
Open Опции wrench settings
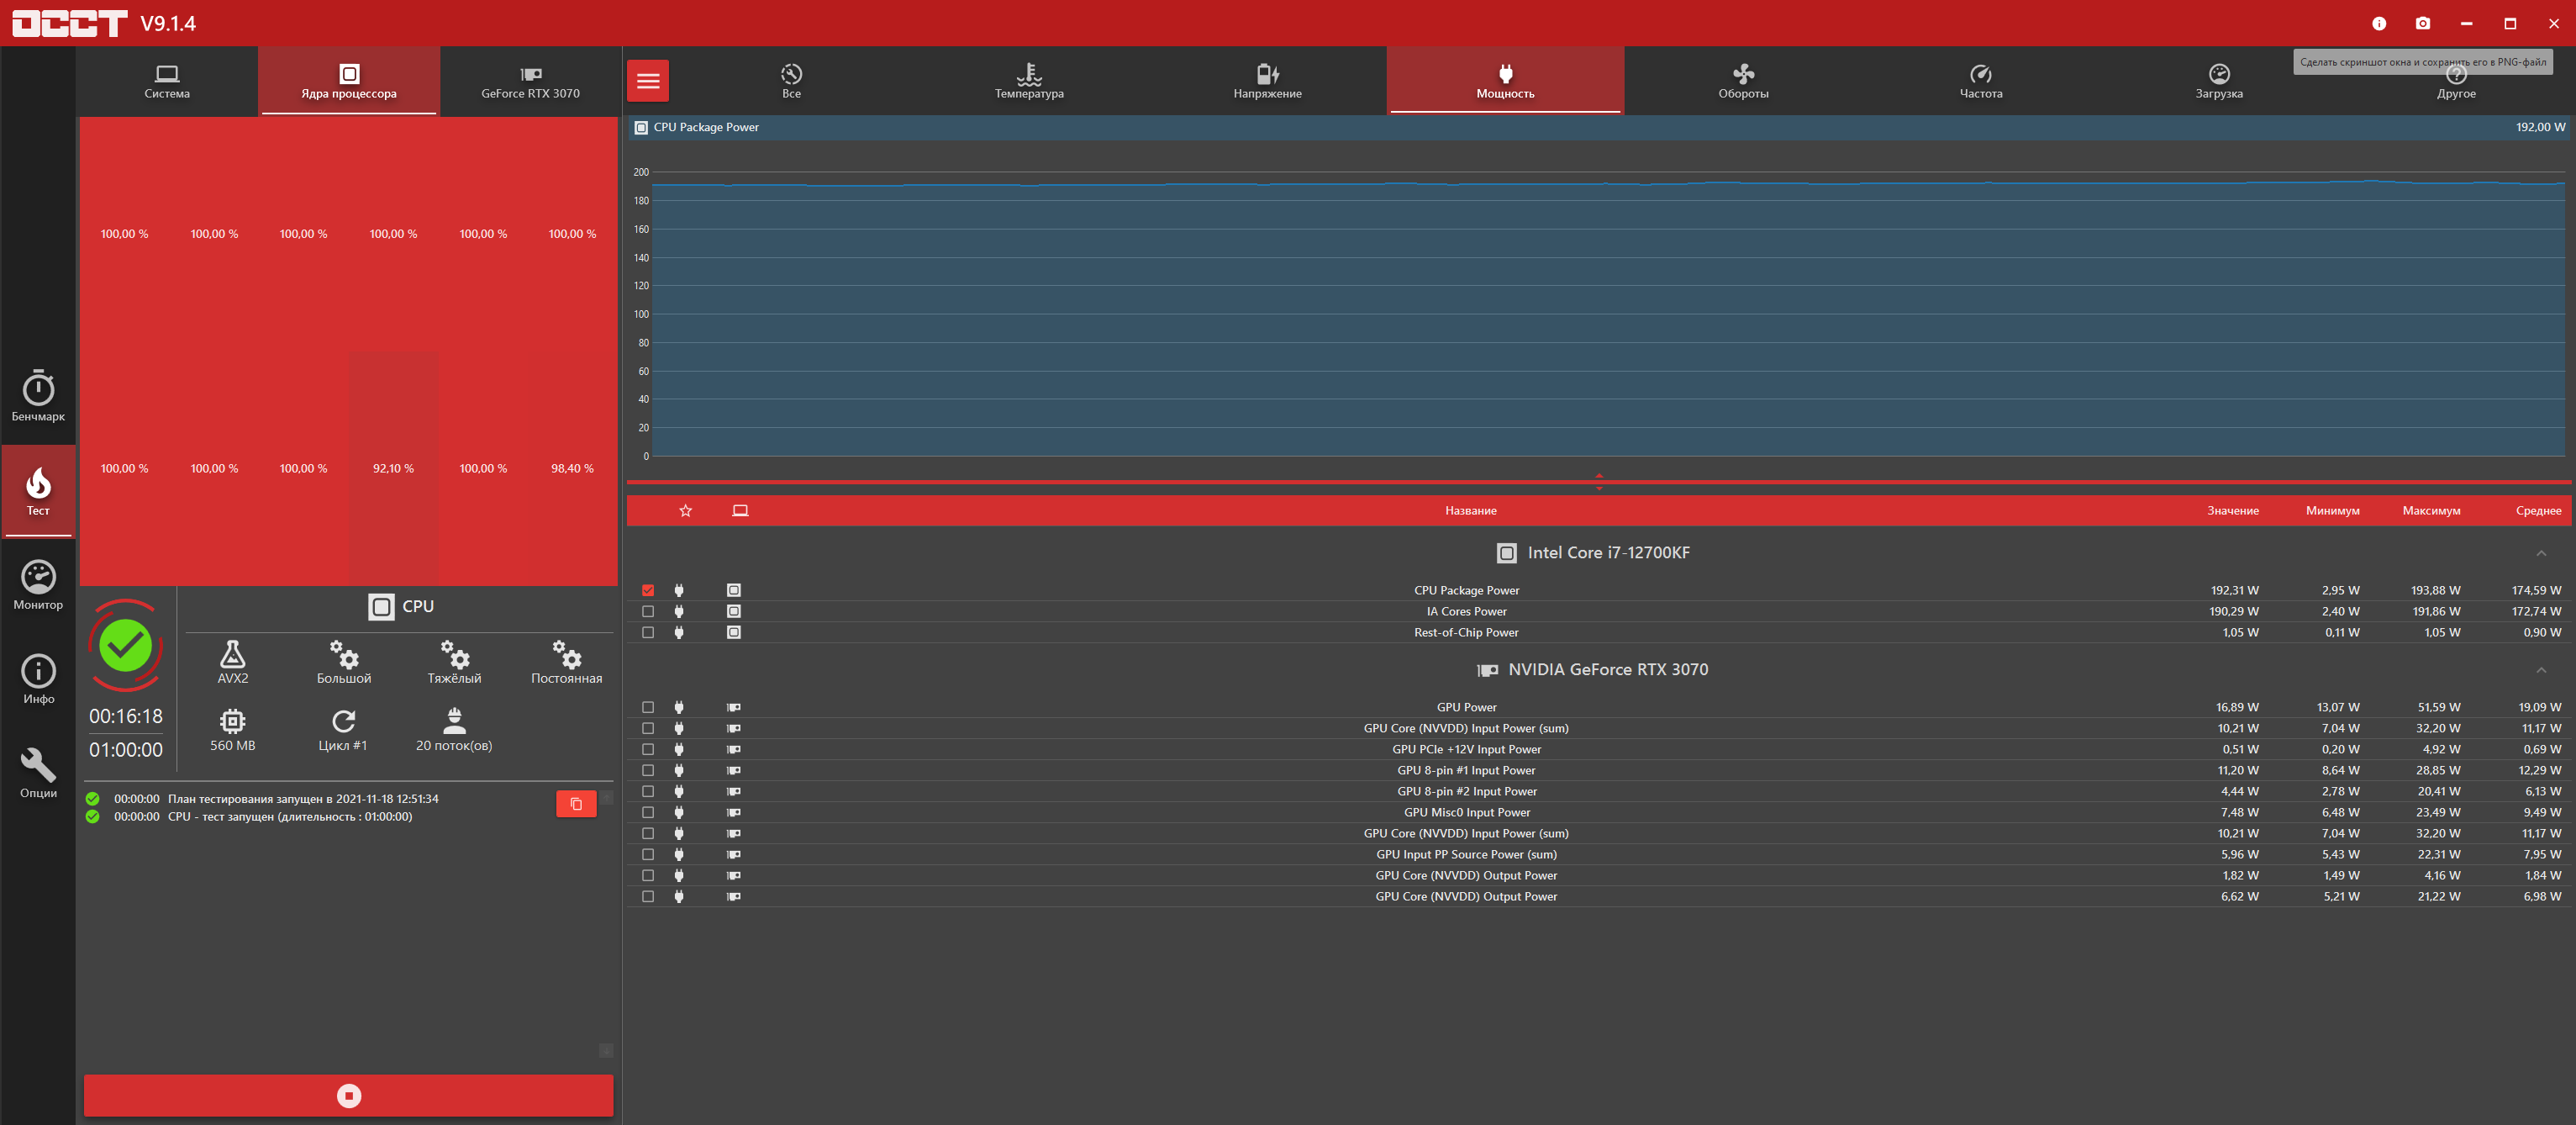coord(38,773)
